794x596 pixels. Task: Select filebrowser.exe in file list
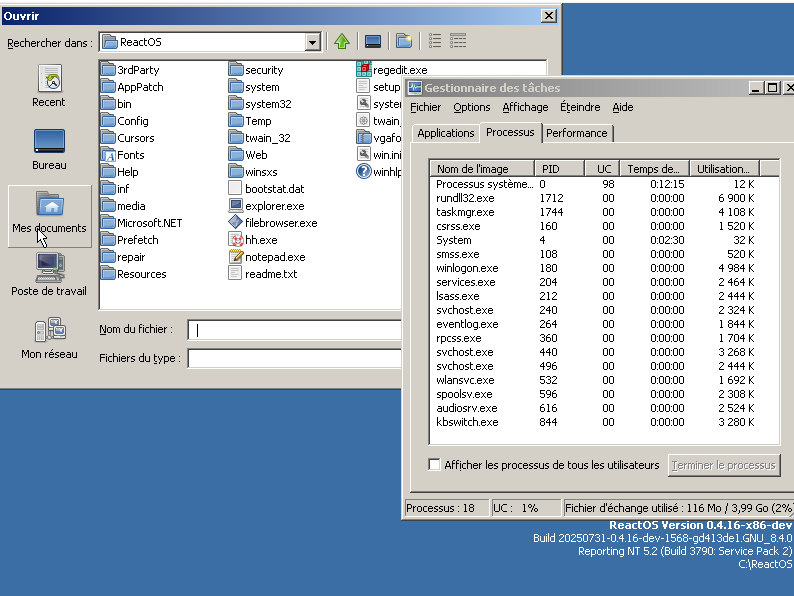(x=273, y=223)
